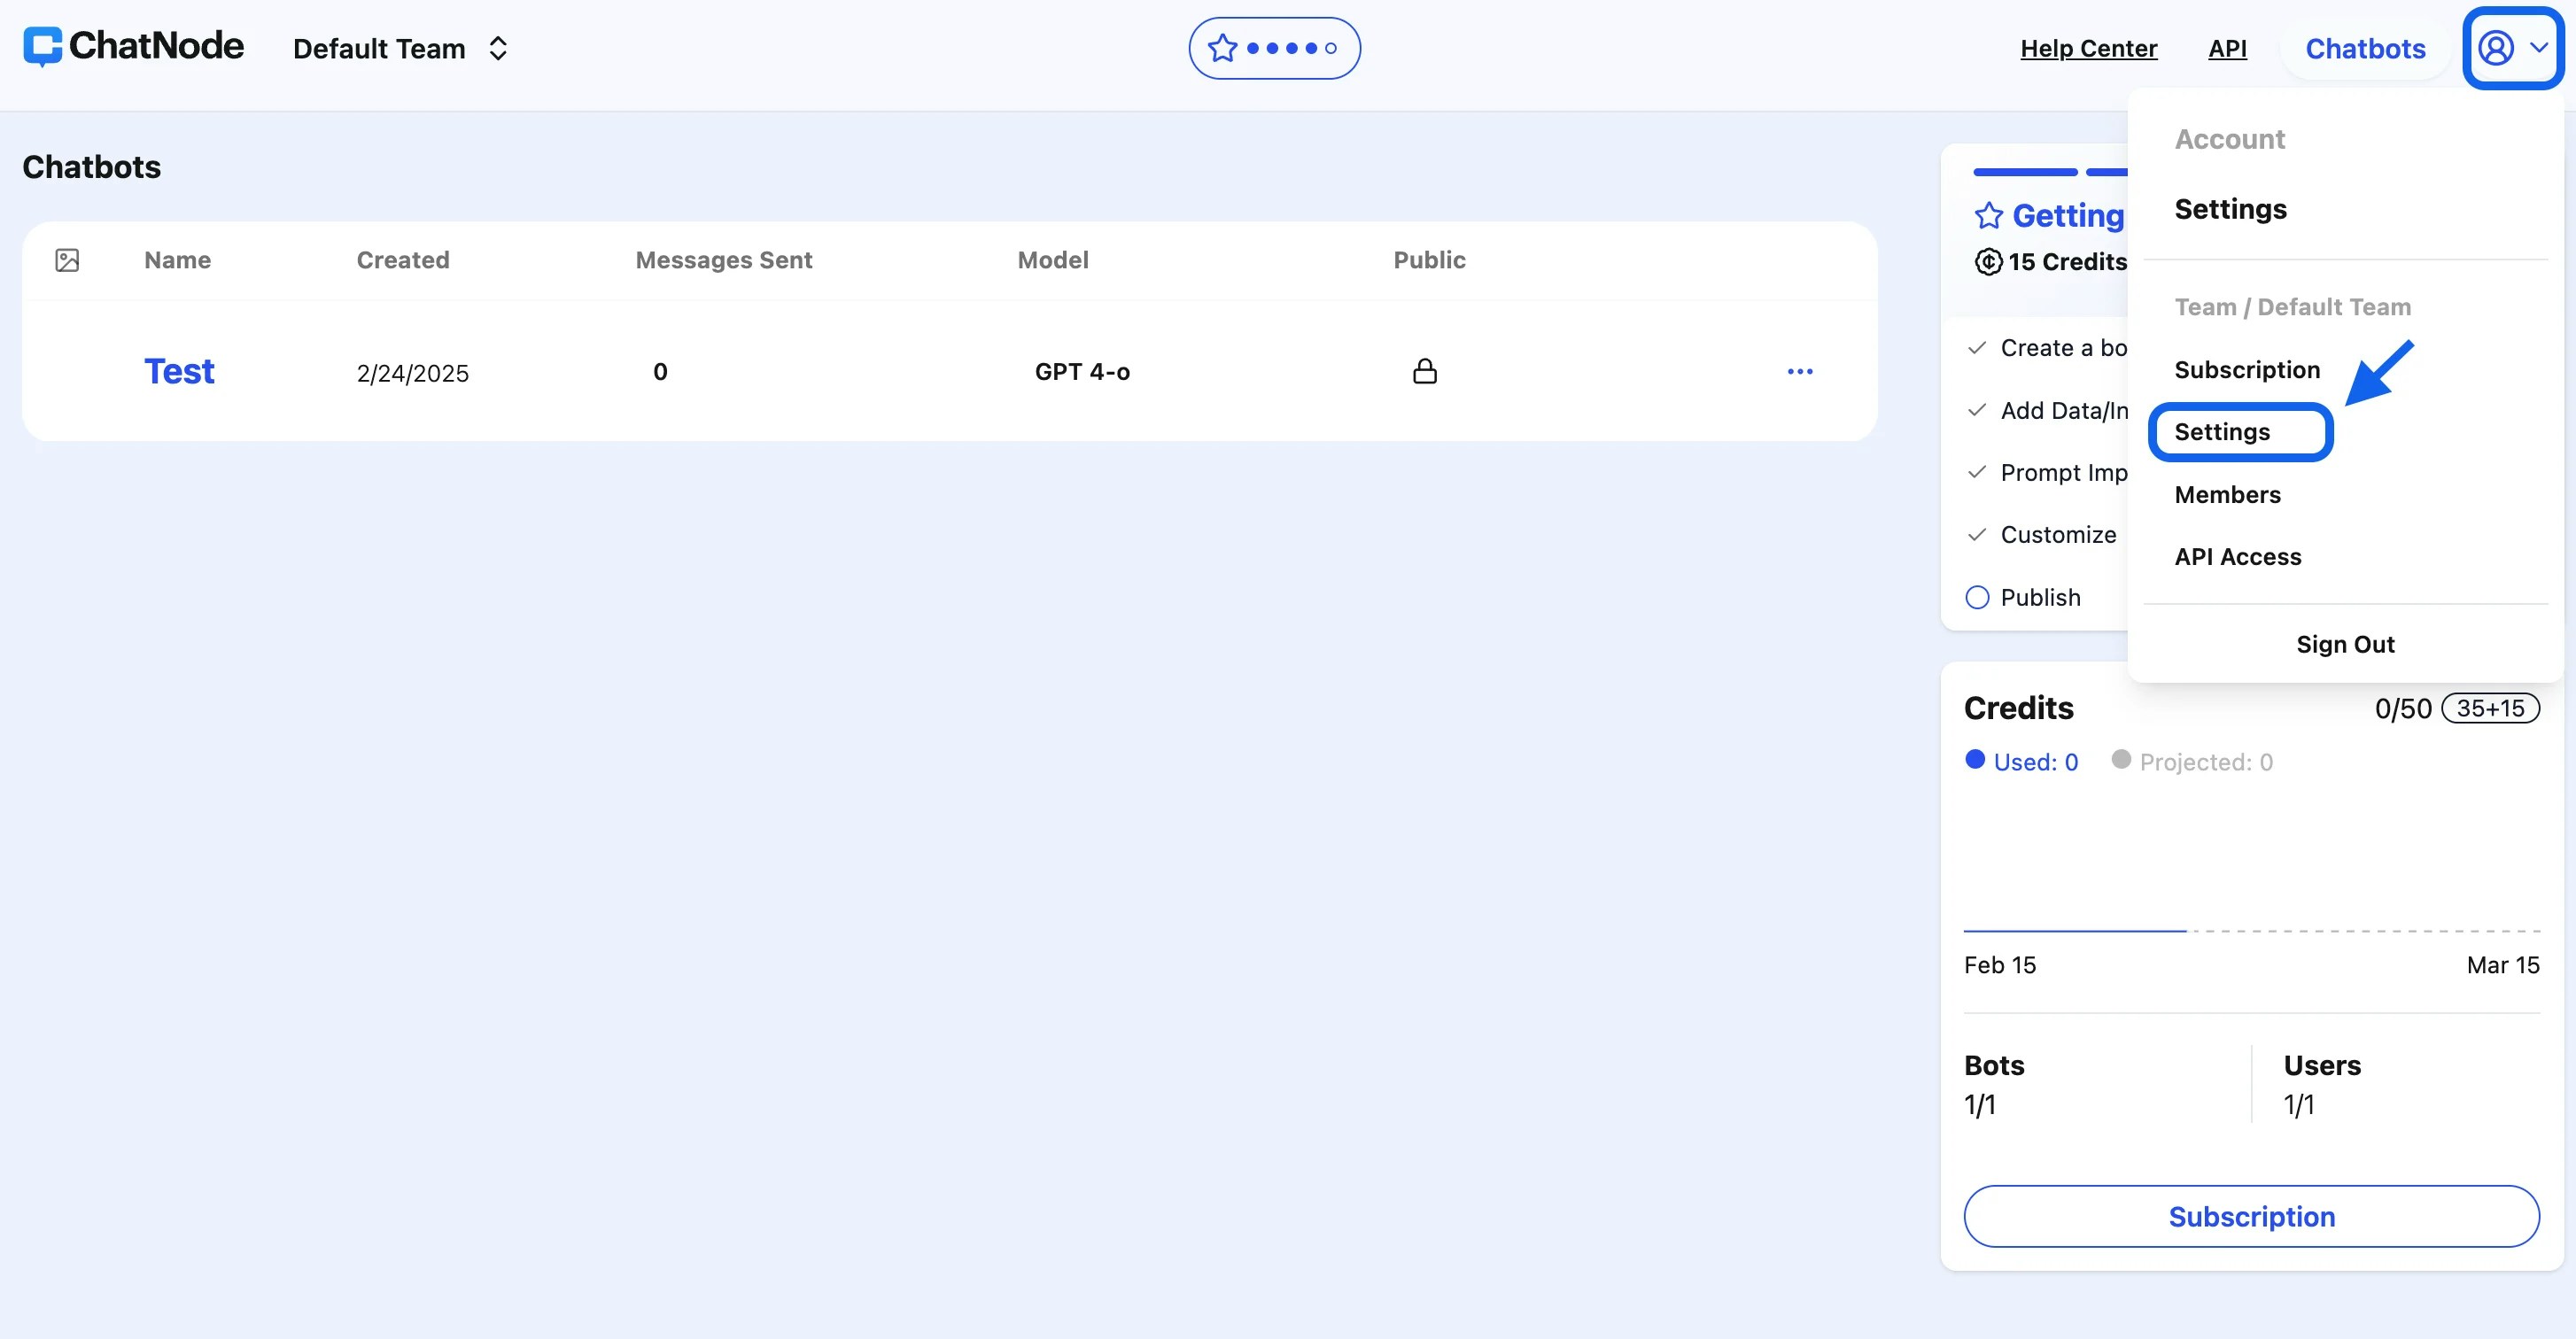The width and height of the screenshot is (2576, 1339).
Task: Click the 2/24/2025 created date
Action: [412, 373]
